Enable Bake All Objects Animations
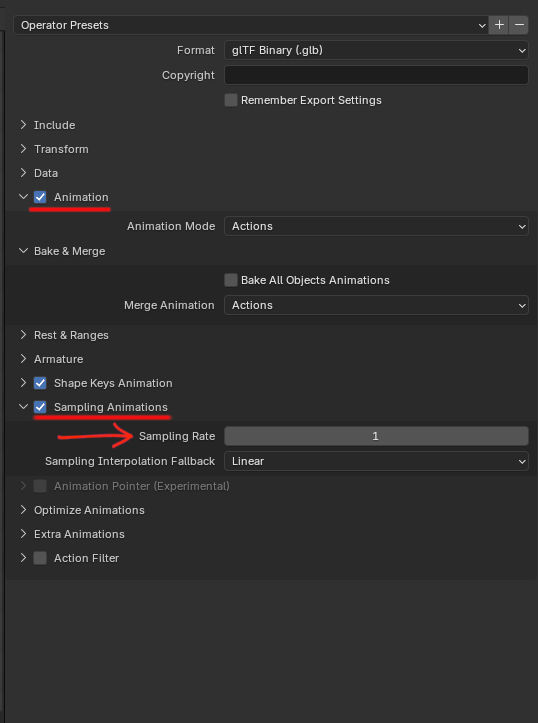538x723 pixels. pos(231,280)
